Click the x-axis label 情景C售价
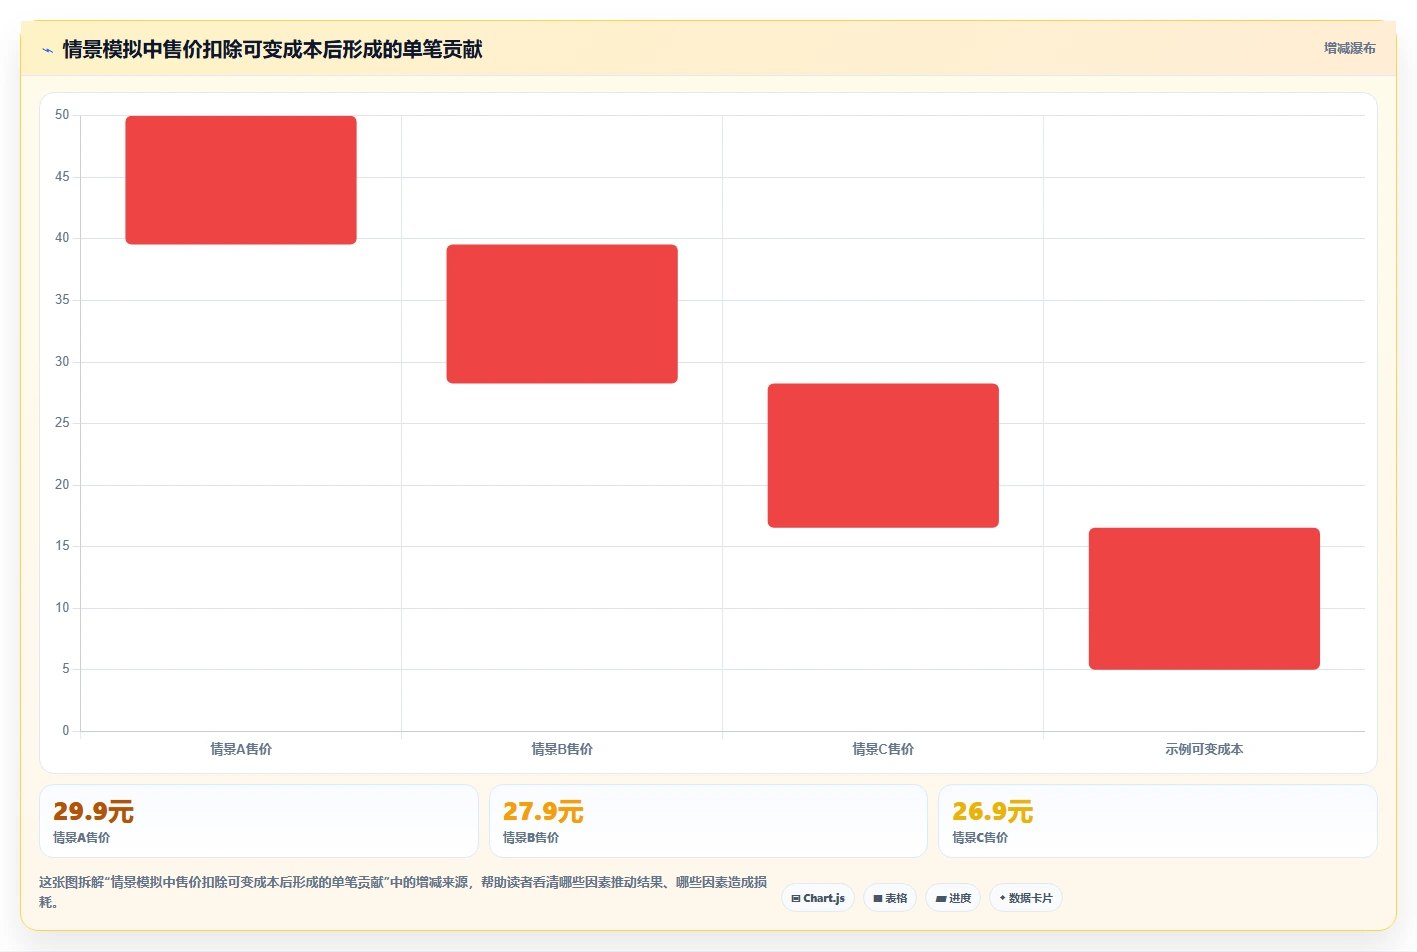 click(883, 749)
